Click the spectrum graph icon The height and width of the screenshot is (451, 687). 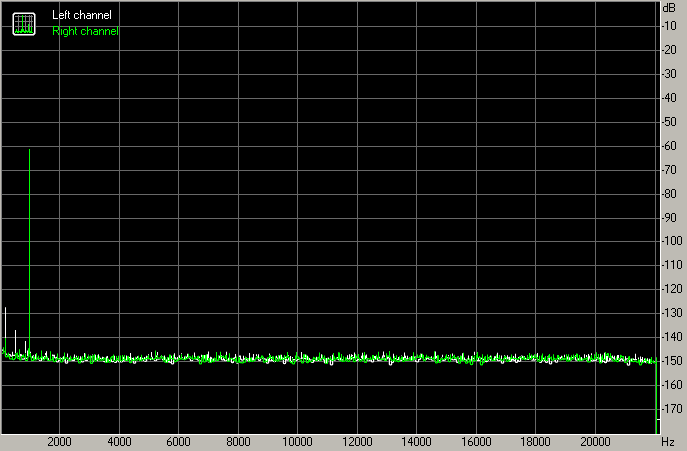(24, 24)
